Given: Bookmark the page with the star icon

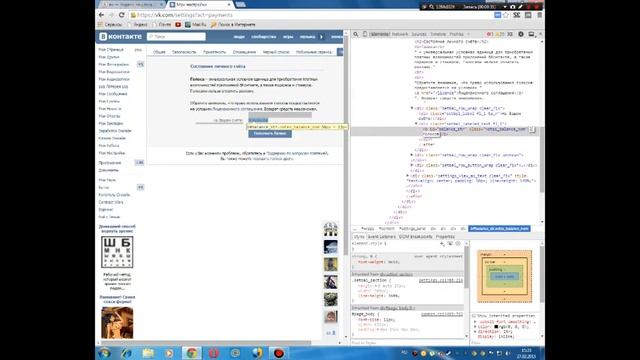Looking at the screenshot, I should [x=506, y=15].
